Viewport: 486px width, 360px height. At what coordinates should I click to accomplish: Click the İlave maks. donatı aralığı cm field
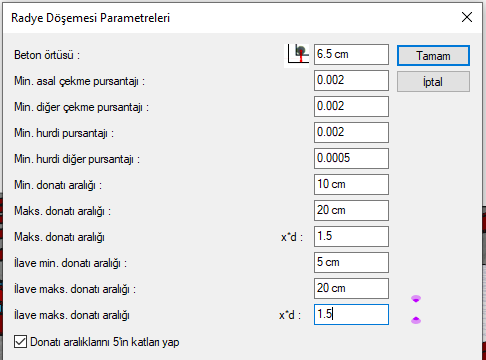point(351,288)
